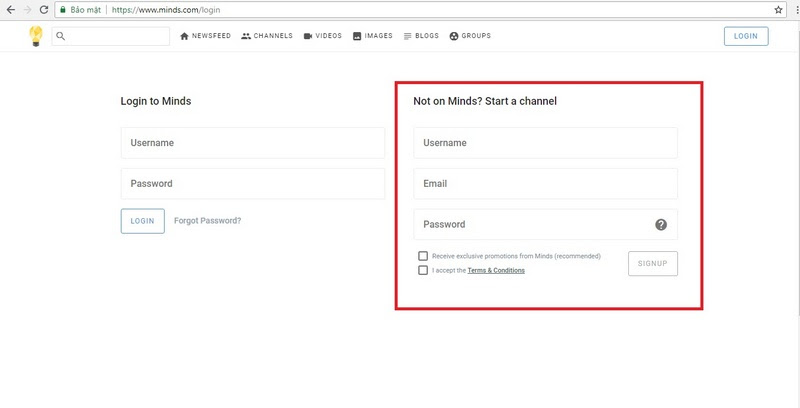Click the signup Password field
Image resolution: width=800 pixels, height=408 pixels.
click(x=545, y=224)
